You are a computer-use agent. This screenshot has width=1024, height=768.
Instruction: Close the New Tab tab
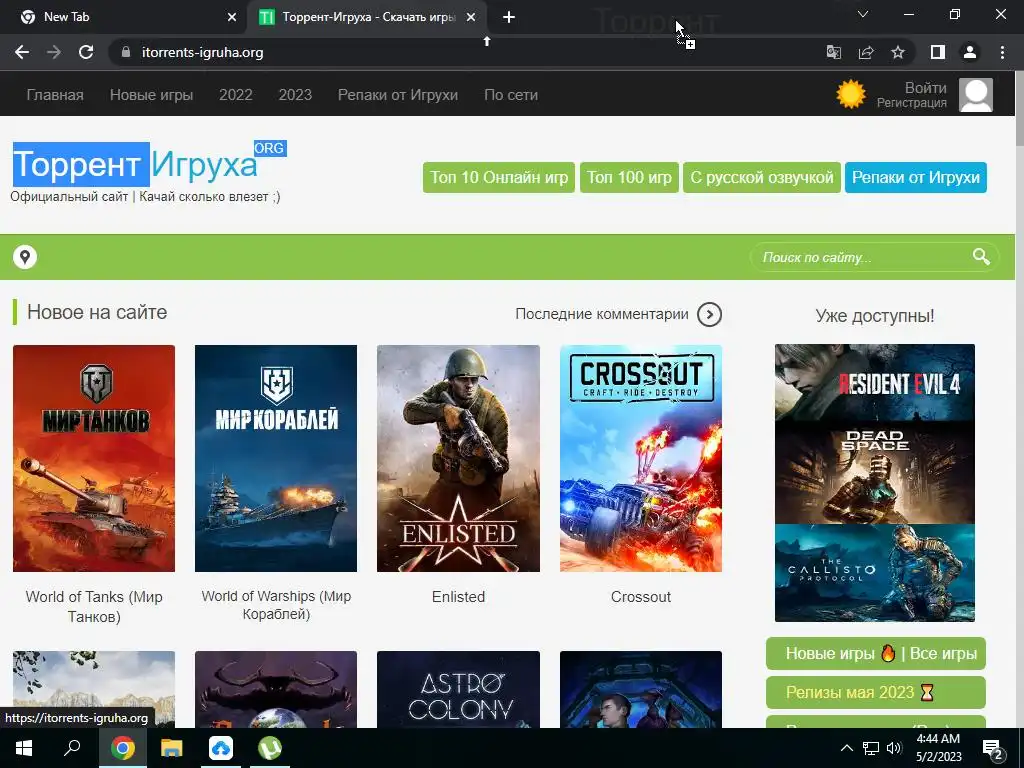pos(232,17)
